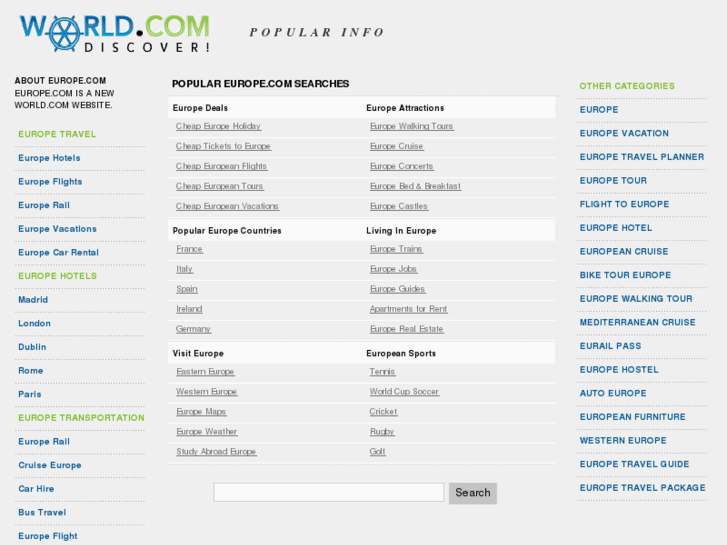Open the Europe Car Rental link

tap(58, 253)
